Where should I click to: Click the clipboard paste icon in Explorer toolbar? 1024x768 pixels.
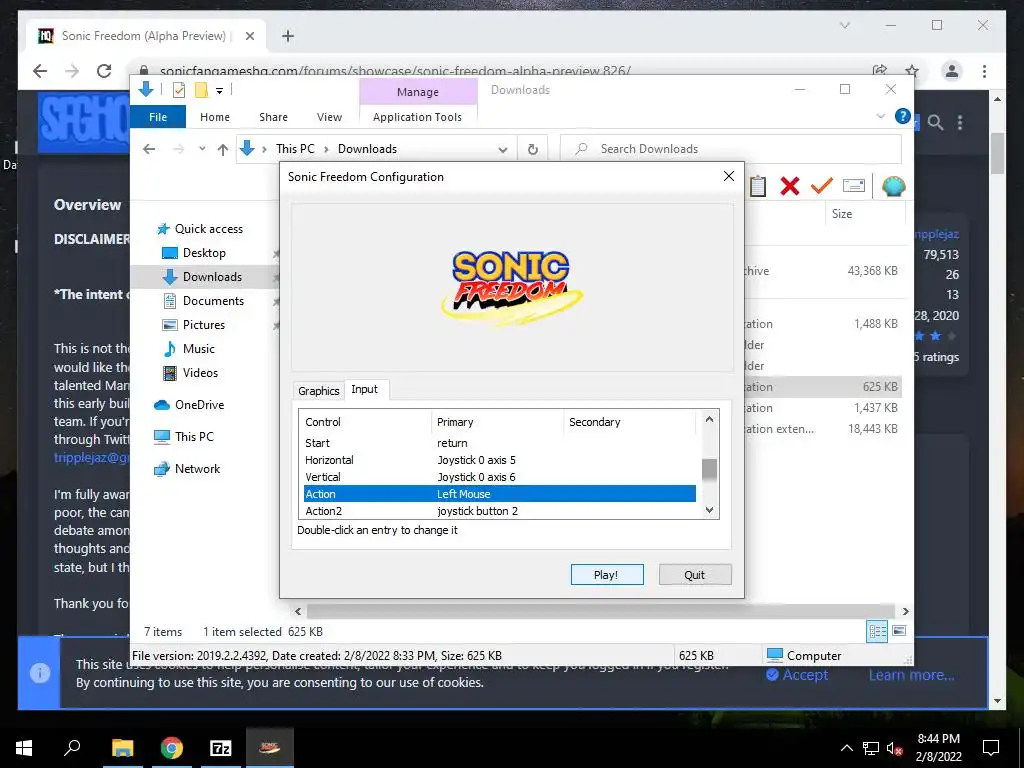[x=758, y=187]
